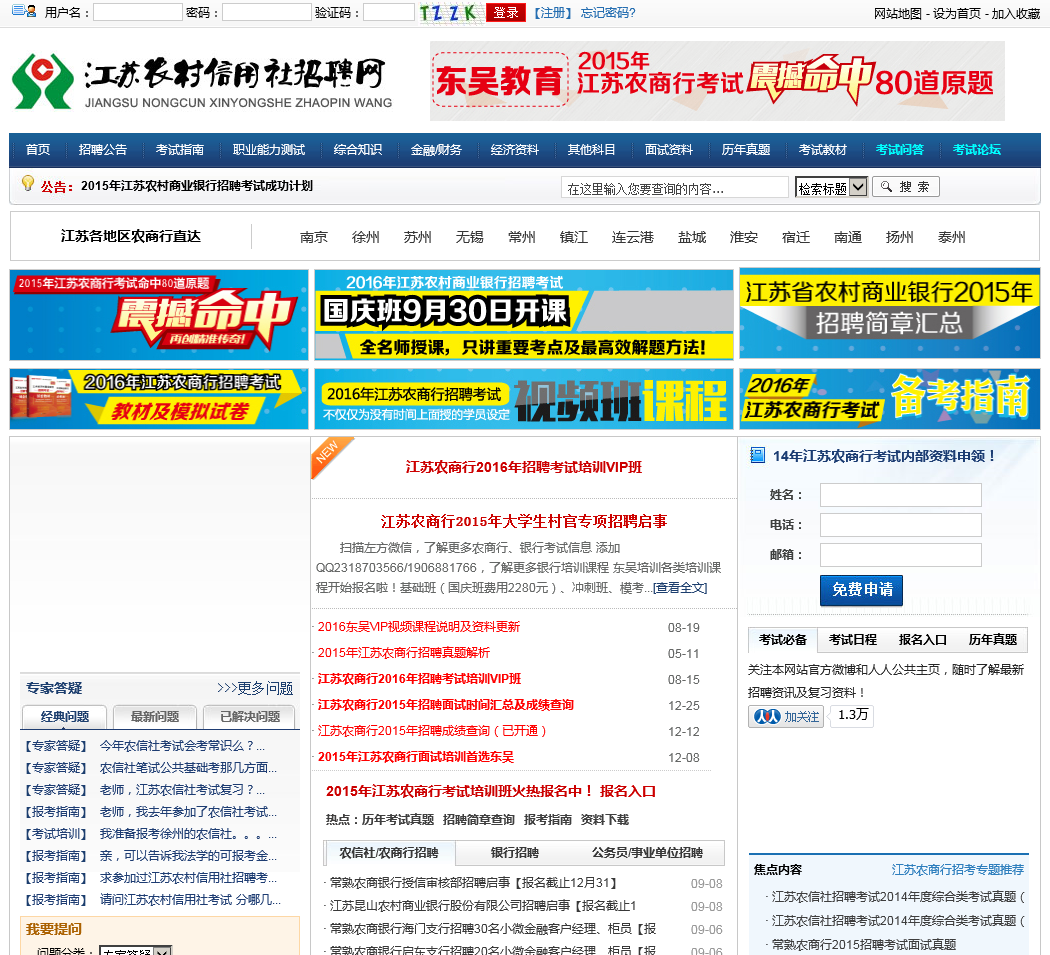The height and width of the screenshot is (955, 1050).
Task: Click the 忘记密码? link
Action: coord(608,13)
